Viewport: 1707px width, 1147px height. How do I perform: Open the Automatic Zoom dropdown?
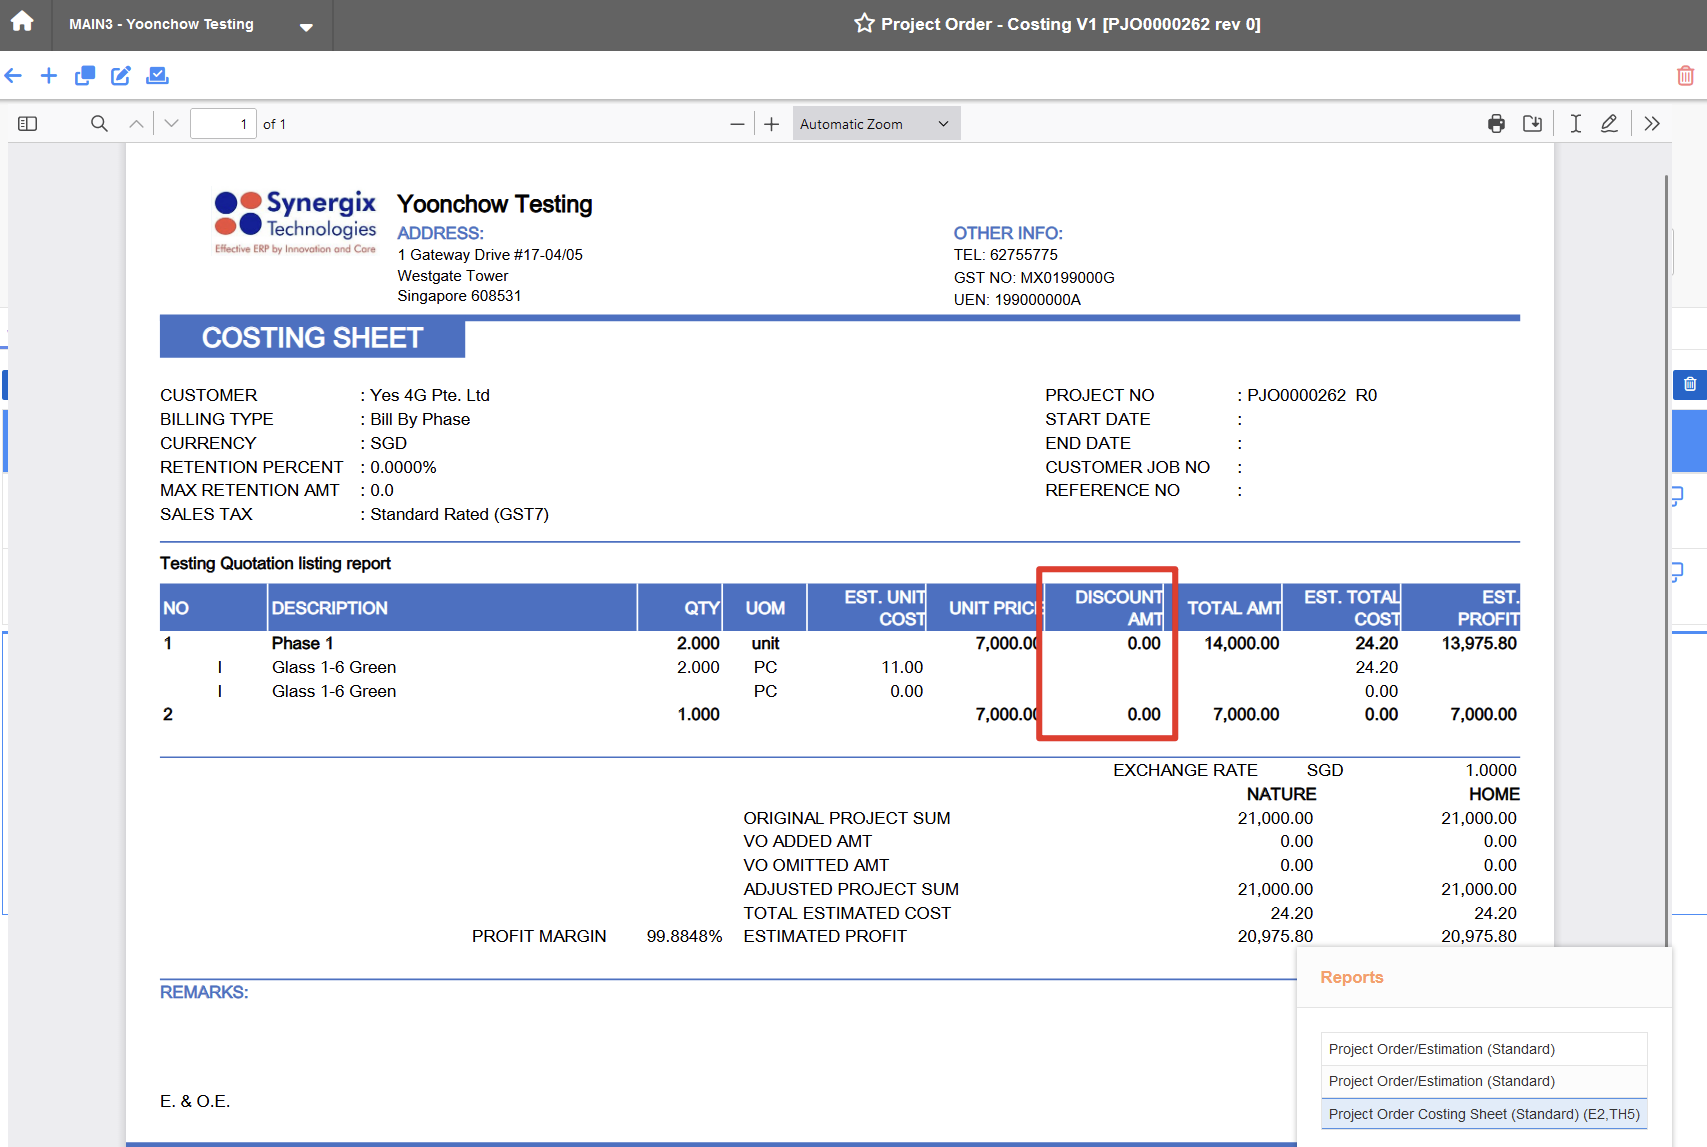click(x=876, y=124)
